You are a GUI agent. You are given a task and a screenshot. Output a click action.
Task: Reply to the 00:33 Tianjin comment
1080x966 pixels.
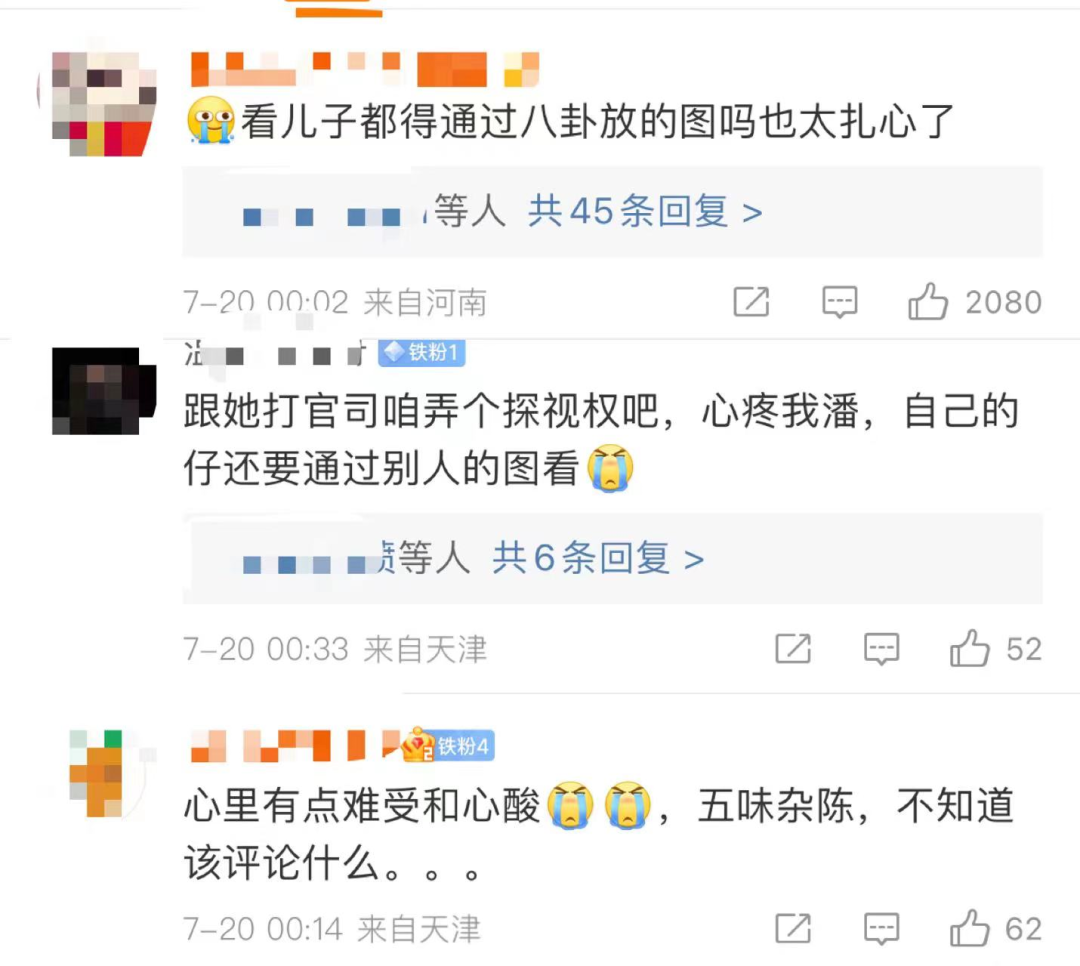(x=882, y=648)
